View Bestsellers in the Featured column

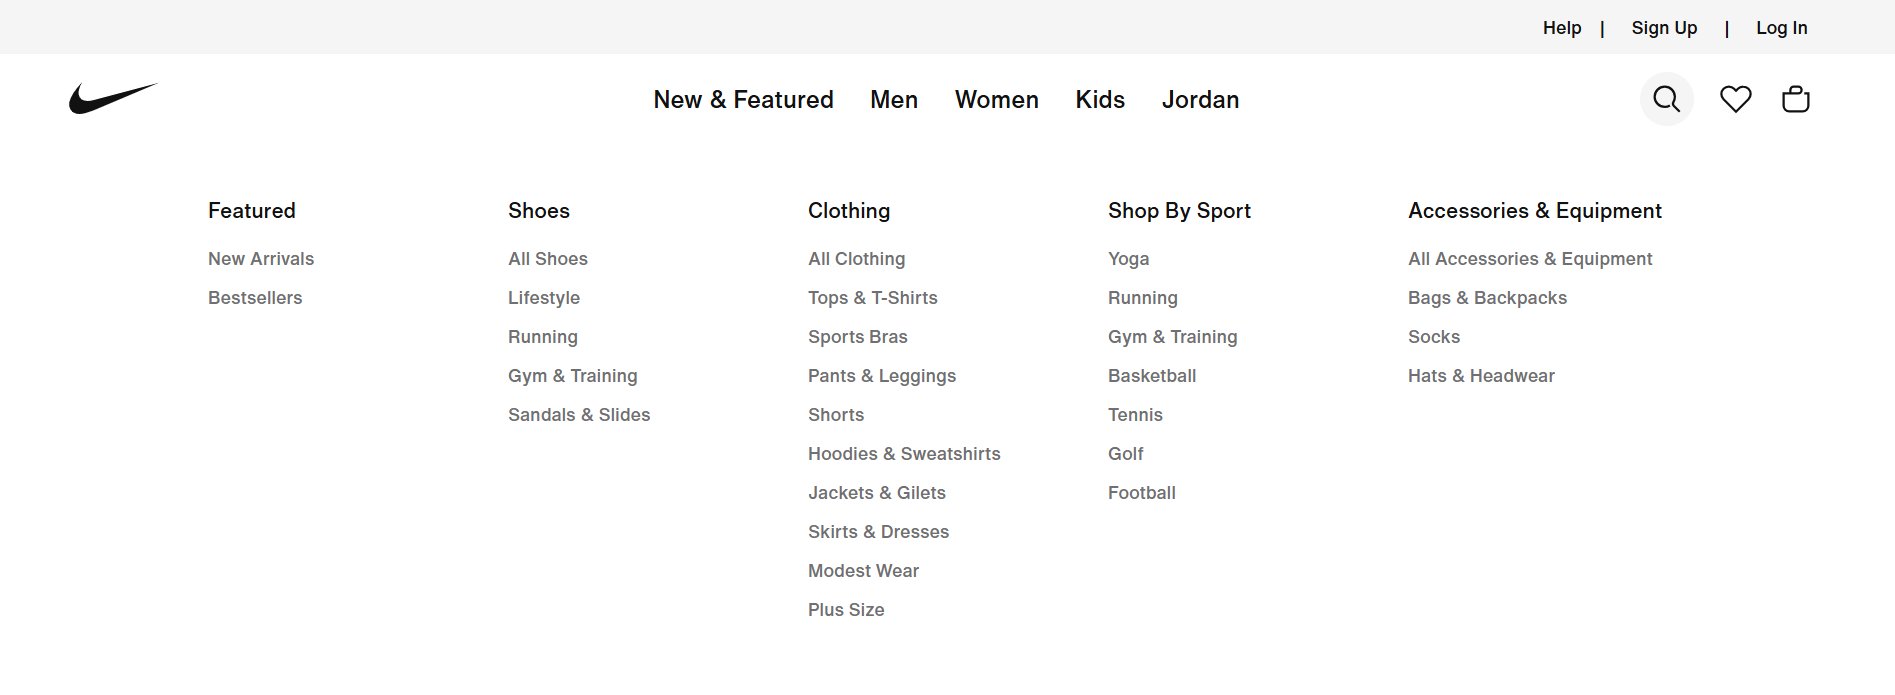(x=254, y=297)
